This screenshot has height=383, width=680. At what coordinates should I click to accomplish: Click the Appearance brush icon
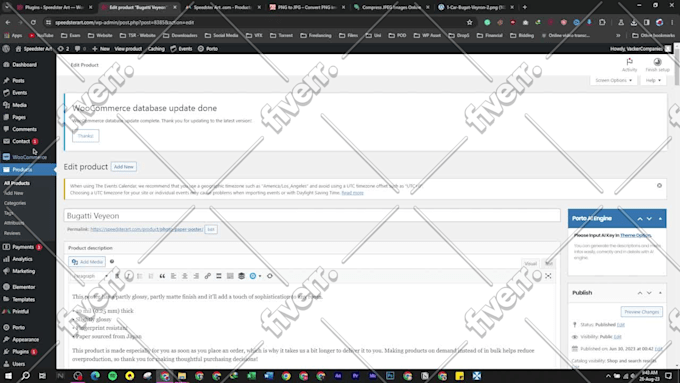[6, 340]
